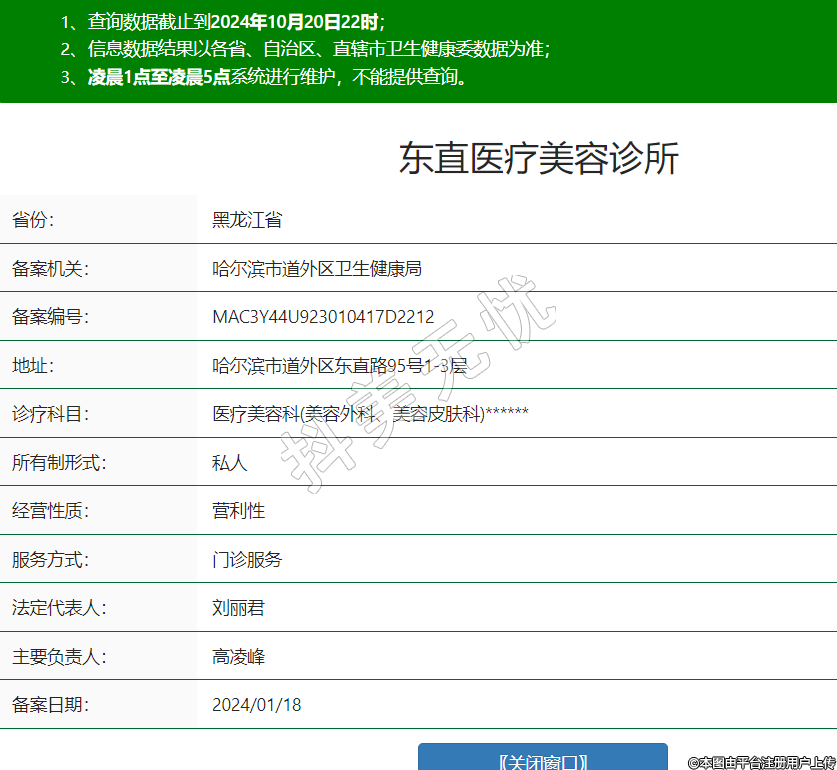Screen dimensions: 837x770
Task: Click the 关闭窗口 button
Action: coord(542,759)
